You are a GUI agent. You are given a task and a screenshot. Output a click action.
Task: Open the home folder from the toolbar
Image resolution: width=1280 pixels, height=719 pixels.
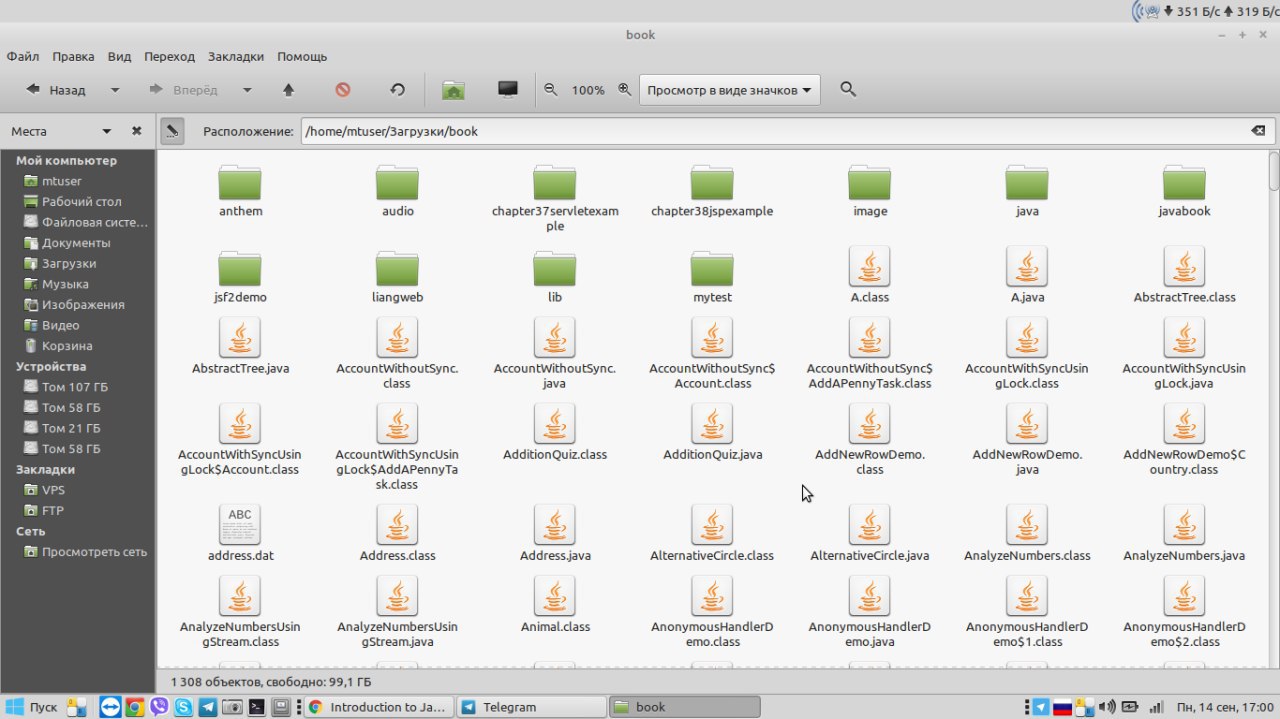click(x=453, y=90)
